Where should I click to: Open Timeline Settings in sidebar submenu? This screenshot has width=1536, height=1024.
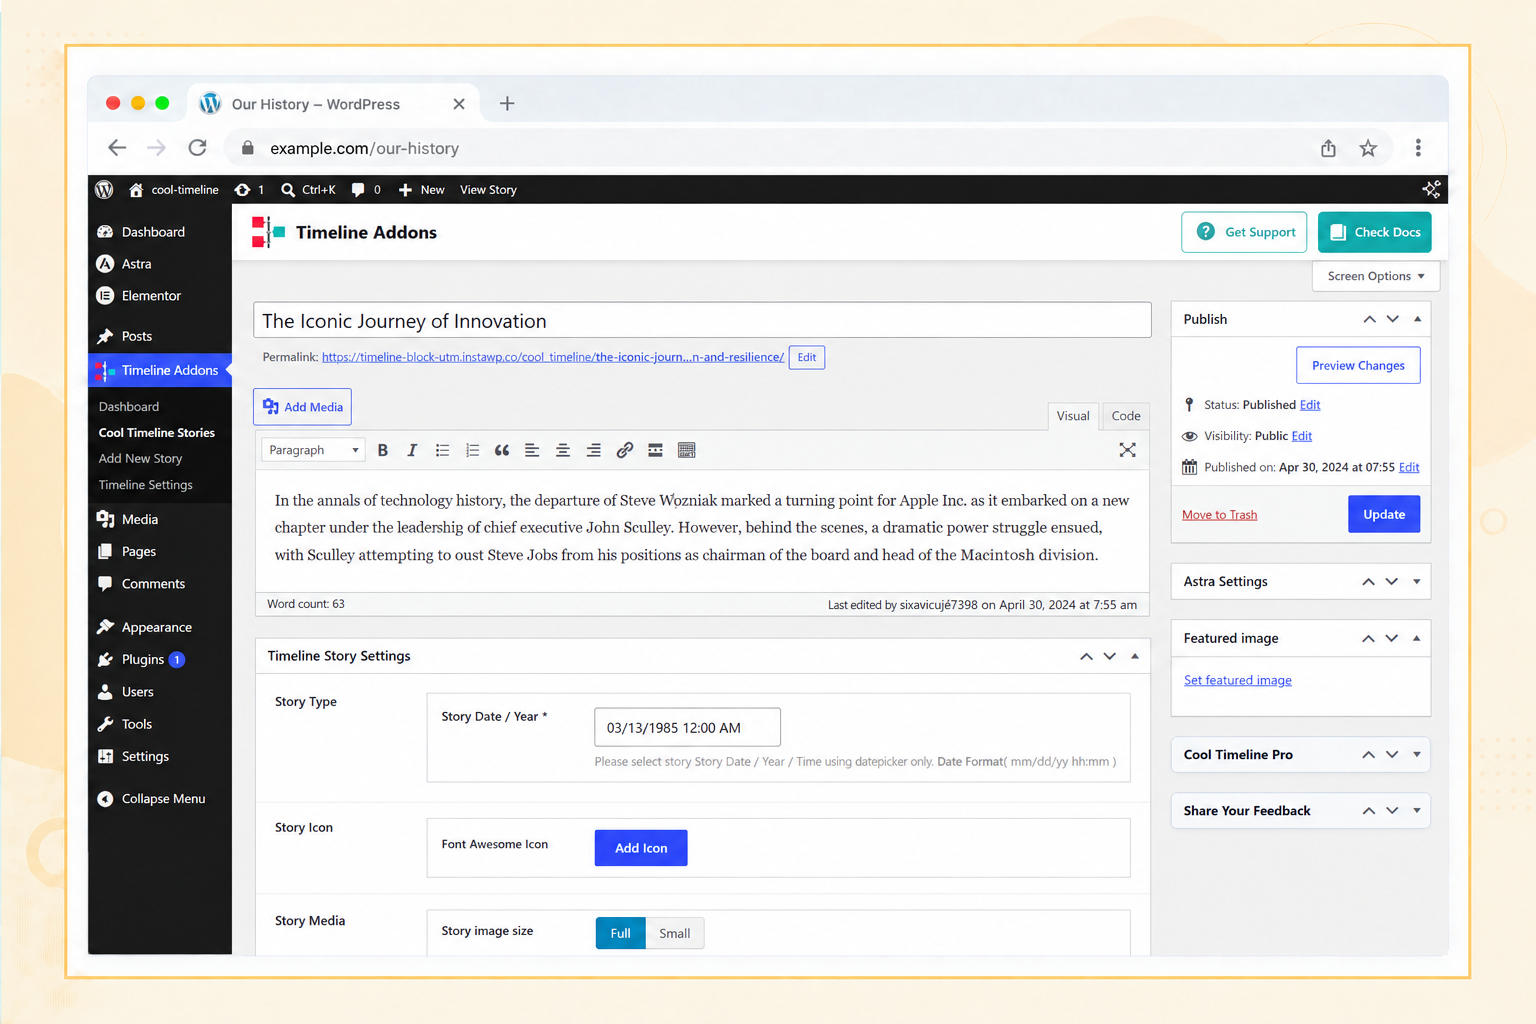click(146, 485)
